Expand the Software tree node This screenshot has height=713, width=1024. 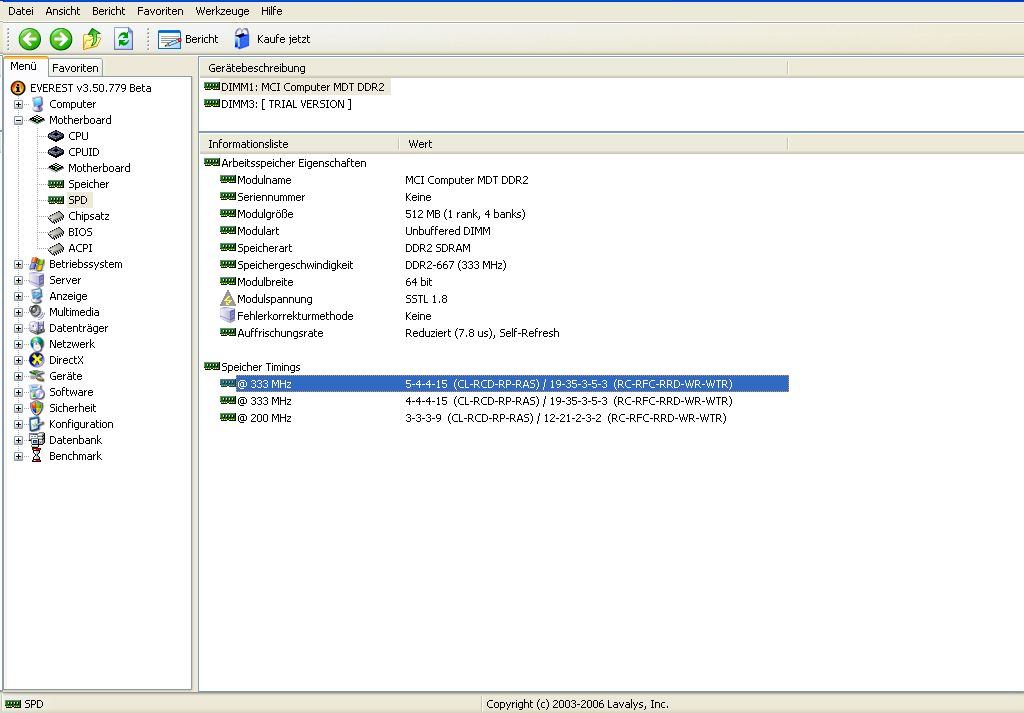pos(18,392)
